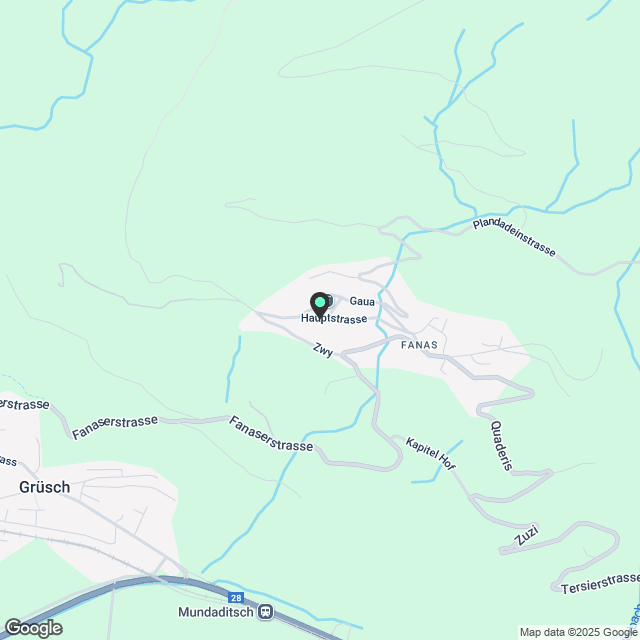This screenshot has height=640, width=640.
Task: Open the Map data ©2025 Google attribution
Action: [x=578, y=632]
